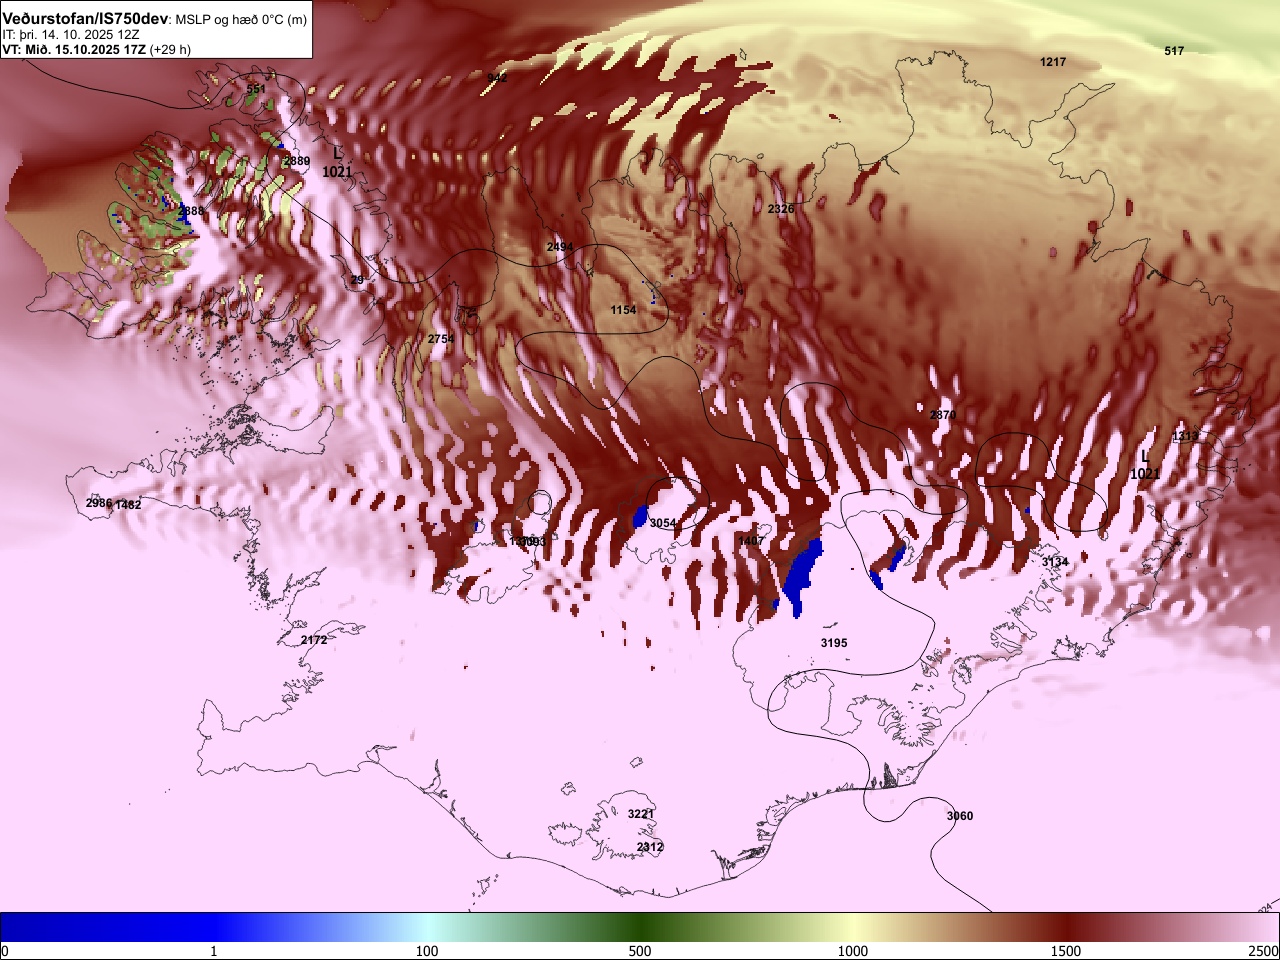Click the 1000 tick on the colour scale

pyautogui.click(x=853, y=951)
